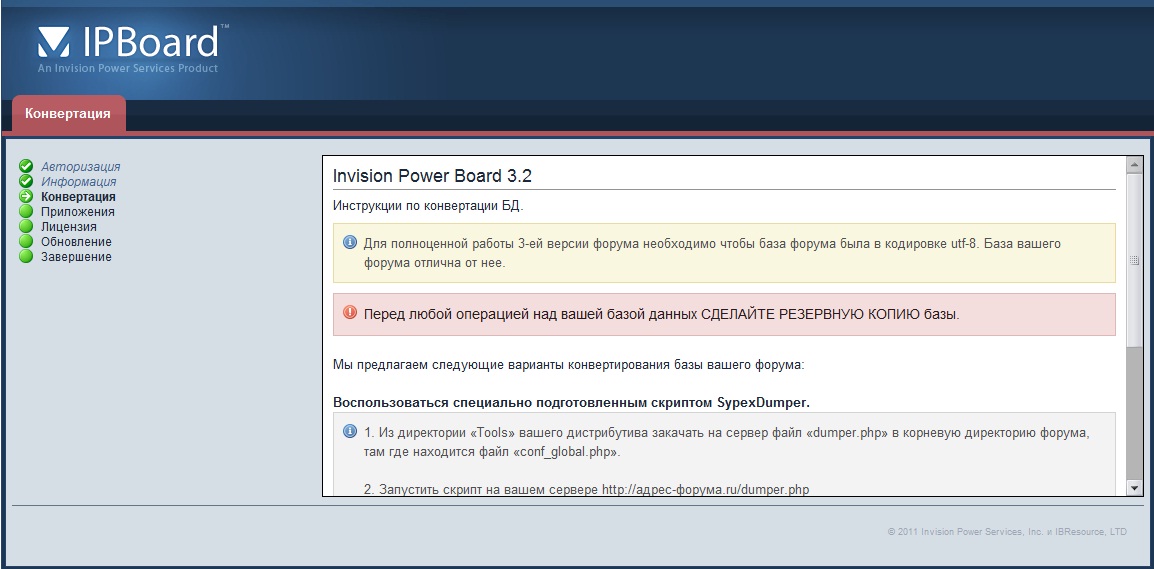Click red warning icon in backup notice
1154x569 pixels.
coord(350,313)
